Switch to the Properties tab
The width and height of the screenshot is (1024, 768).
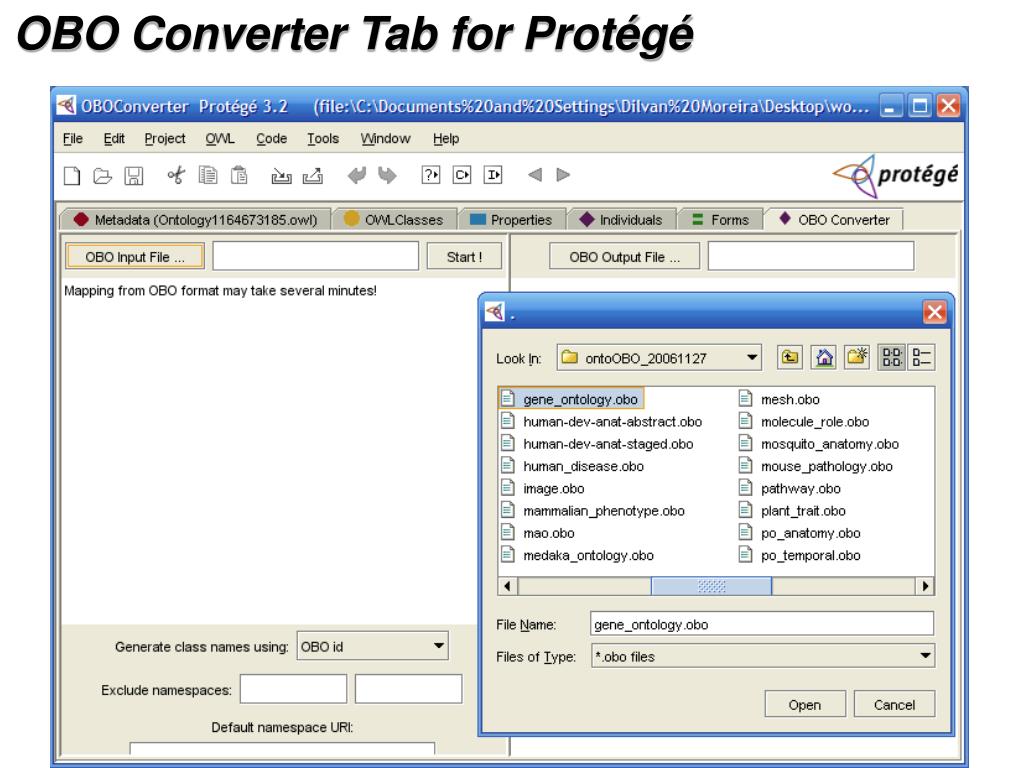point(511,219)
